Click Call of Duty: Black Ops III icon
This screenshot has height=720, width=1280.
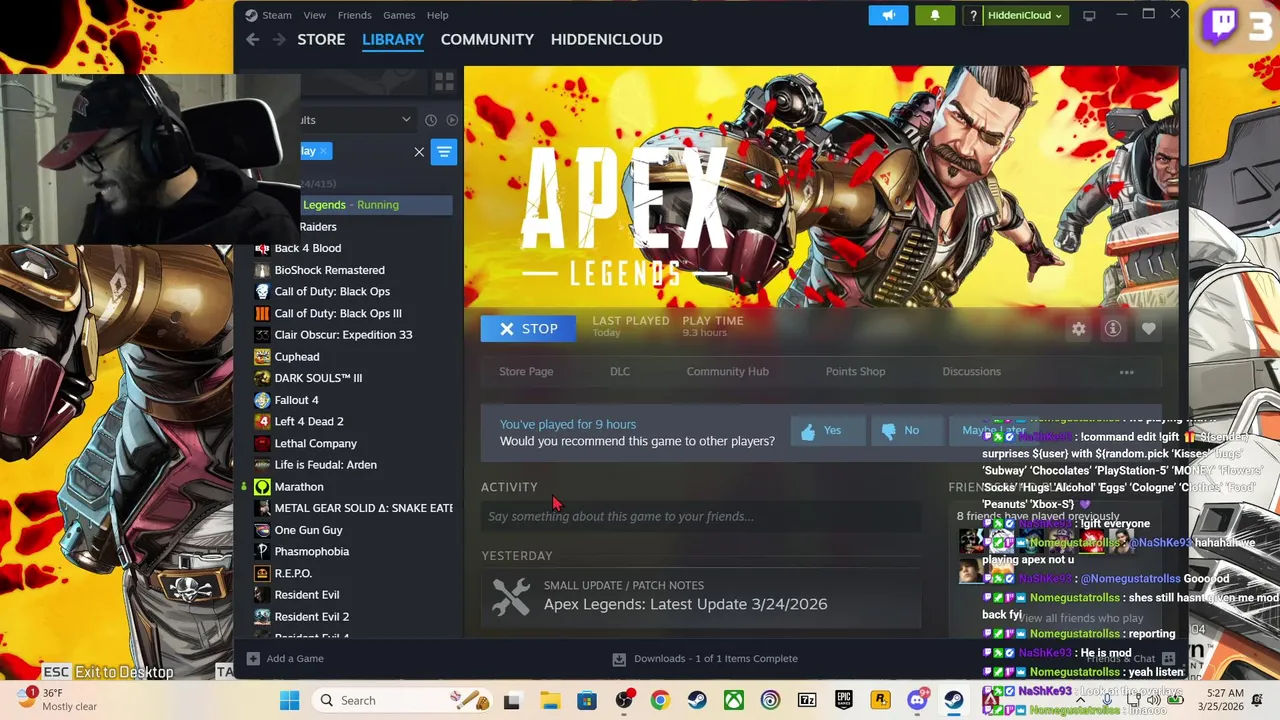pyautogui.click(x=262, y=313)
